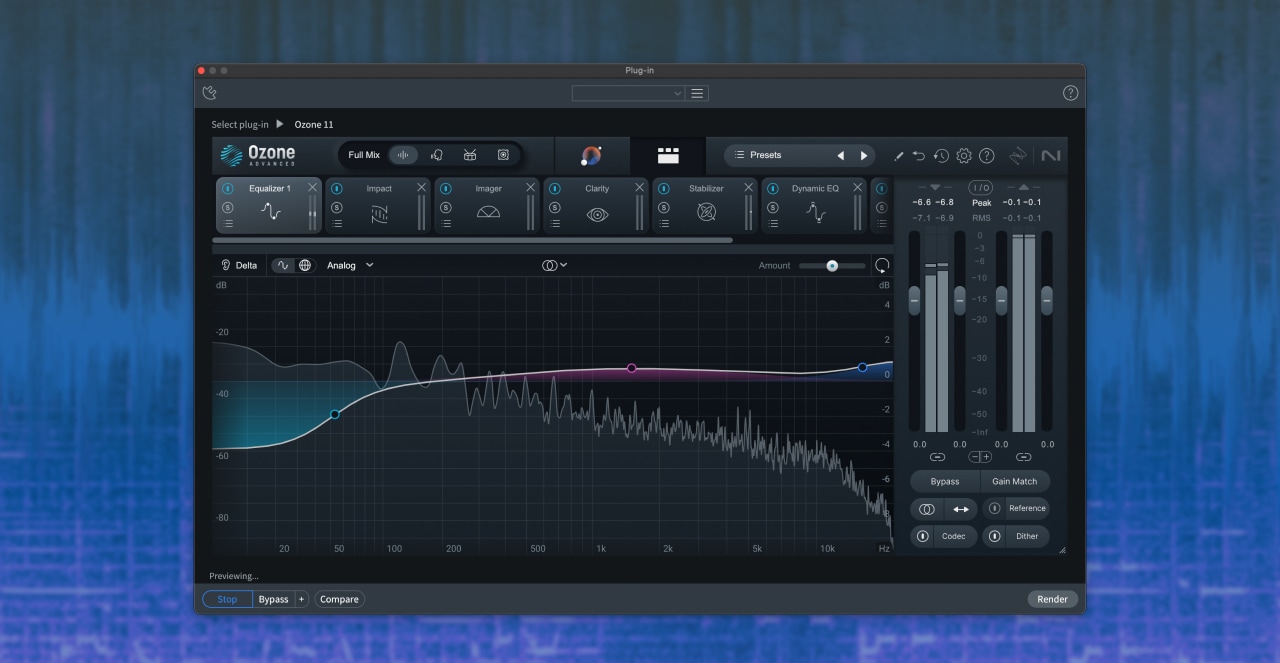Adjust the Amount slider
1280x663 pixels.
coord(832,265)
